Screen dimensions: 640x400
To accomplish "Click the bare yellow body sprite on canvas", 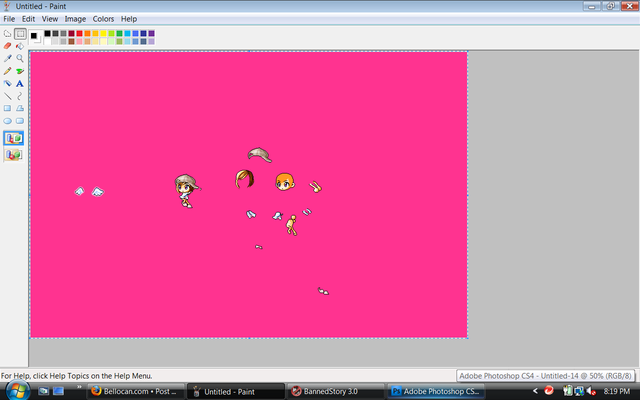I will (291, 225).
